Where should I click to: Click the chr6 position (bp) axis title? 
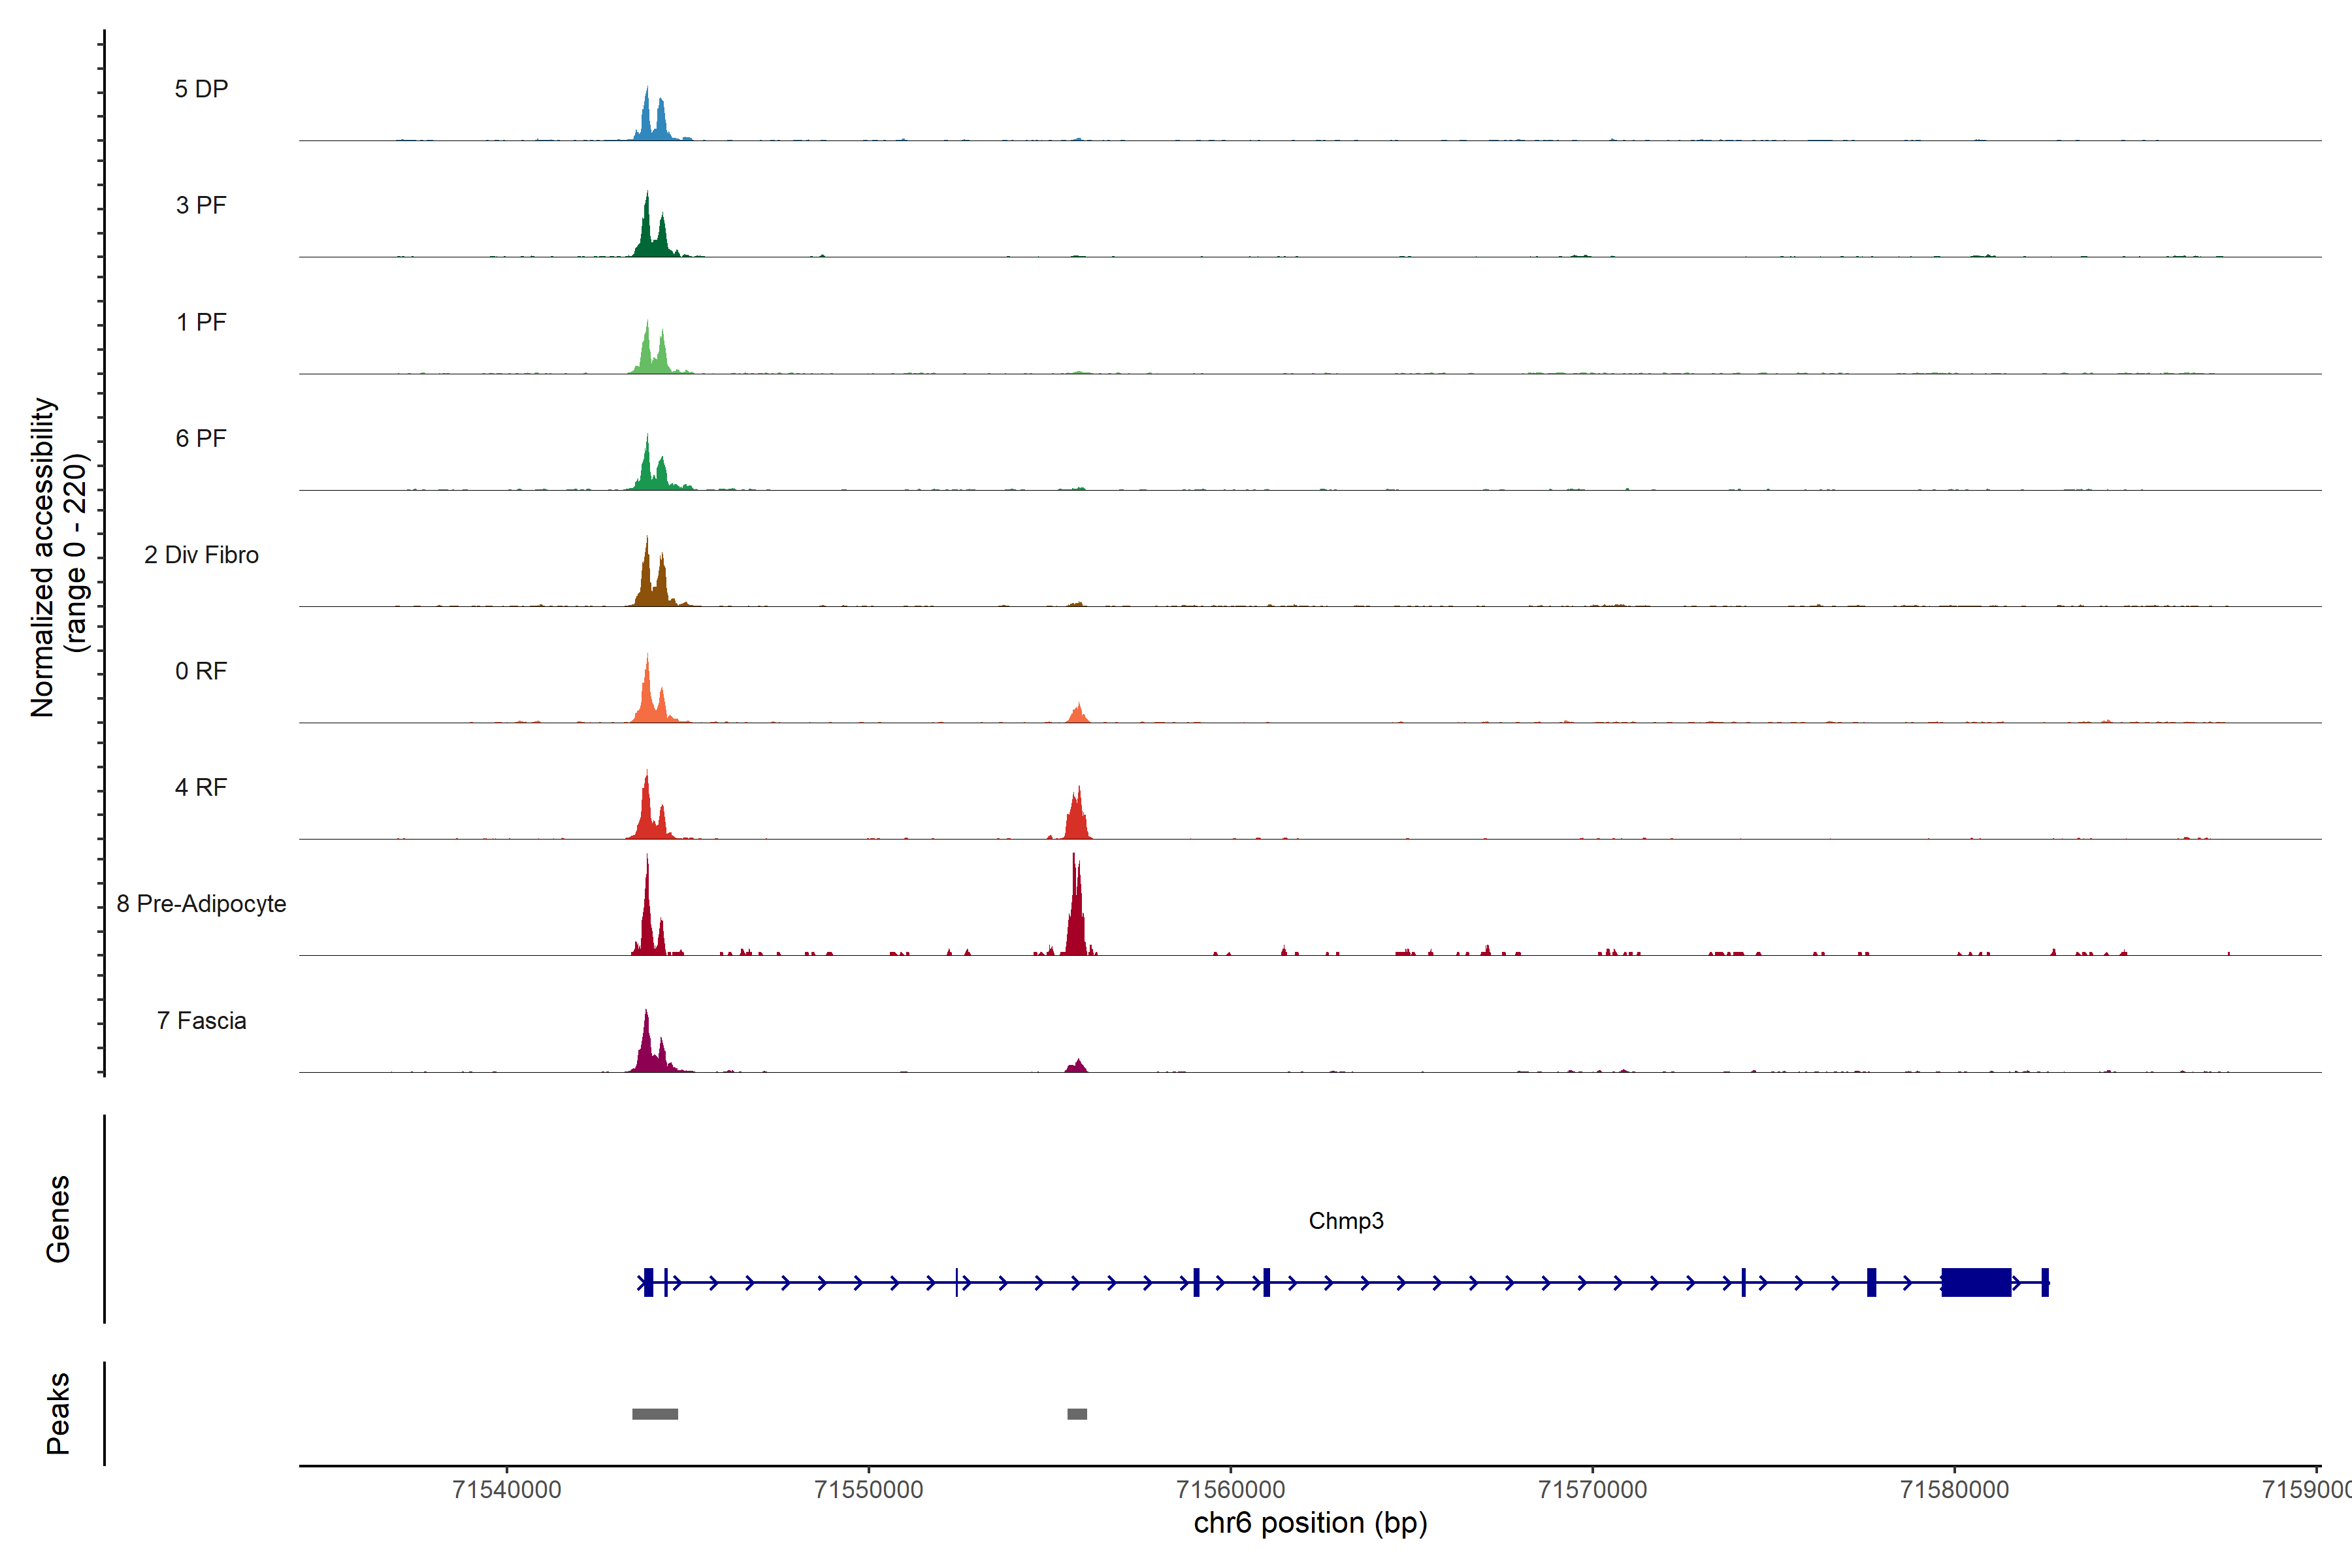(1310, 1523)
